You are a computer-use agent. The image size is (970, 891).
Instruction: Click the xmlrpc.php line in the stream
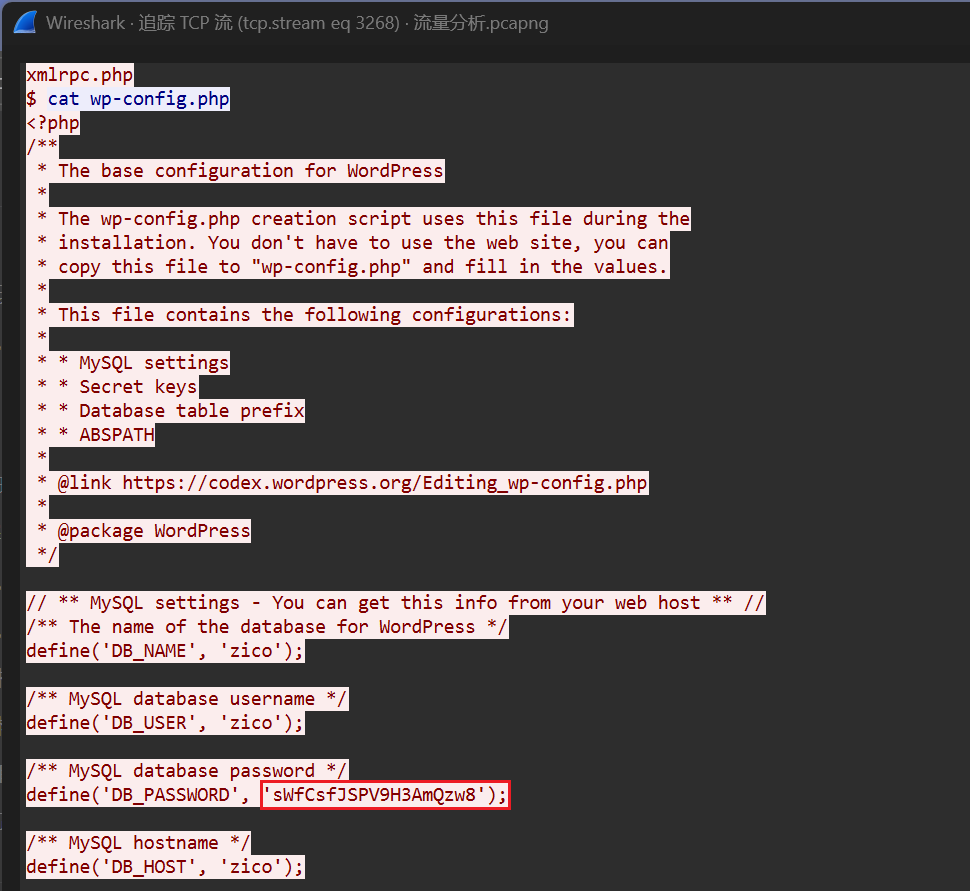click(x=79, y=75)
